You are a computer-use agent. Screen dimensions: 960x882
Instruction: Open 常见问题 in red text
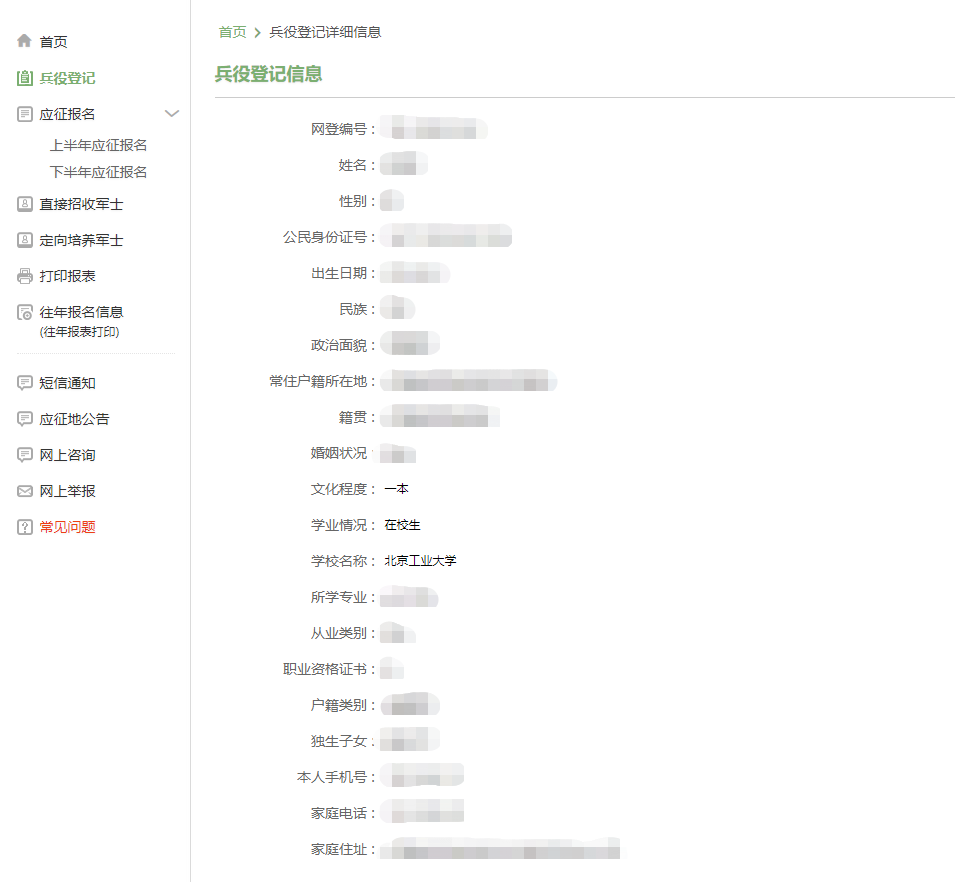tap(67, 527)
